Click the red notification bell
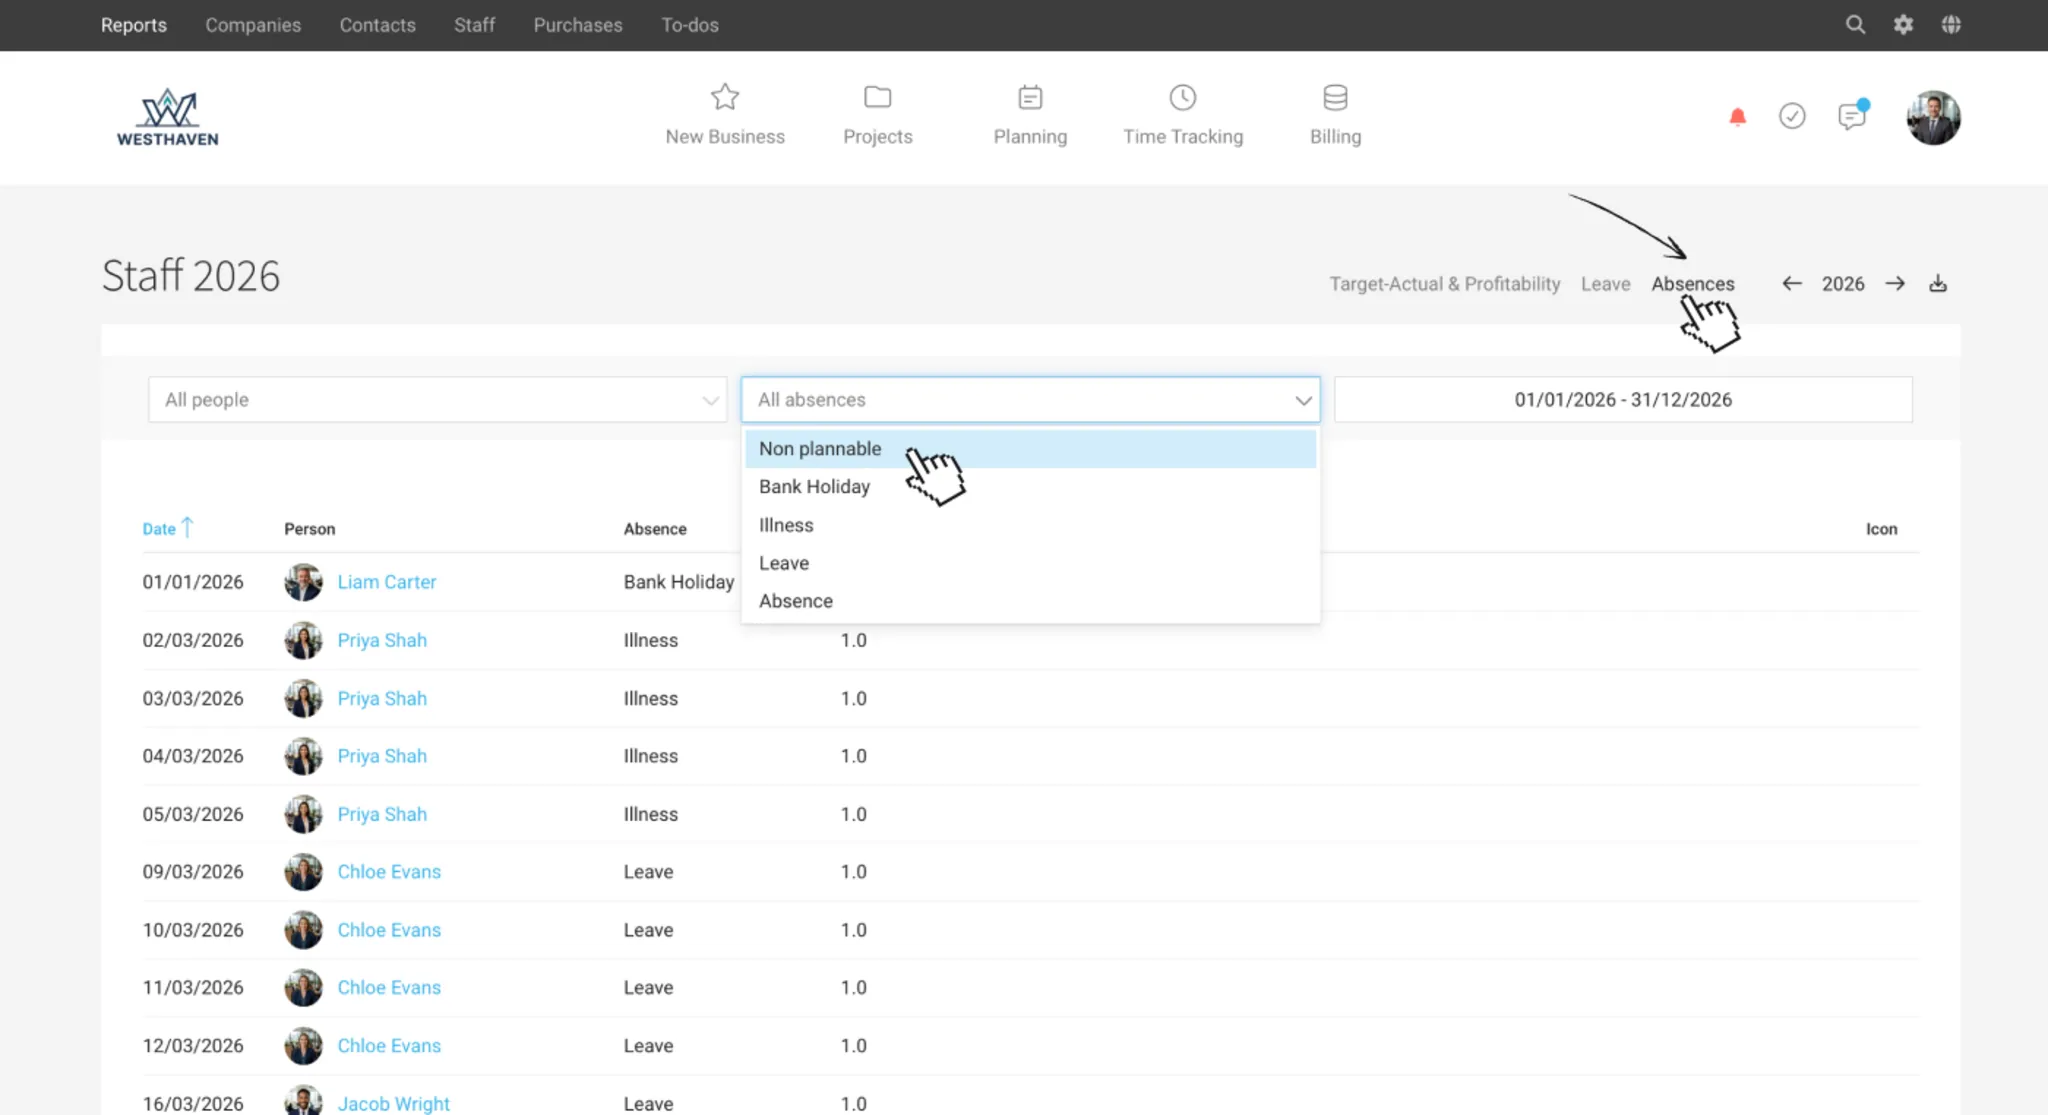 [1737, 117]
